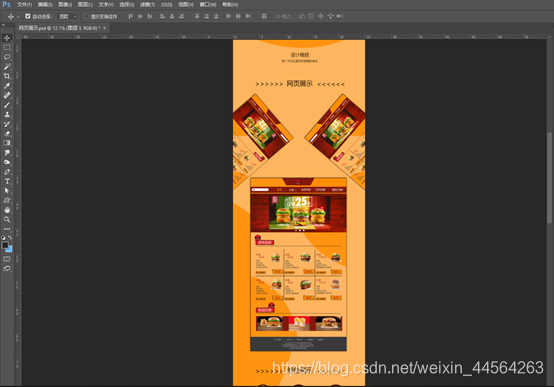Click align top edges in options bar

point(130,16)
